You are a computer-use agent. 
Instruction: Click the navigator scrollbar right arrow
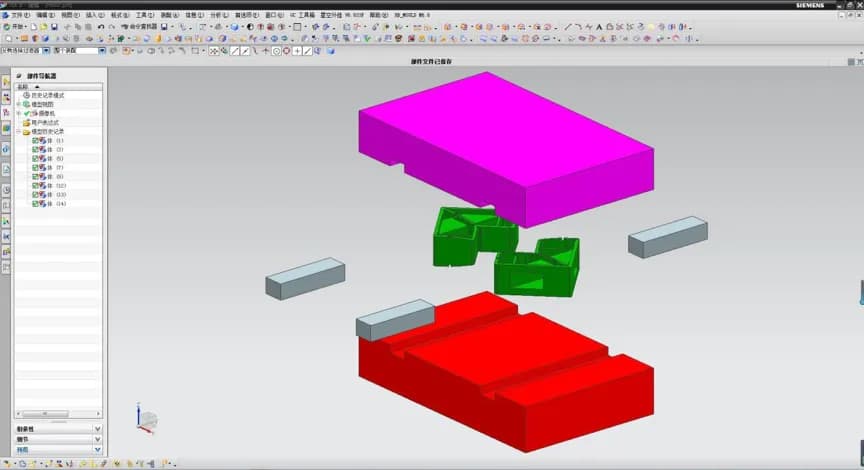98,413
